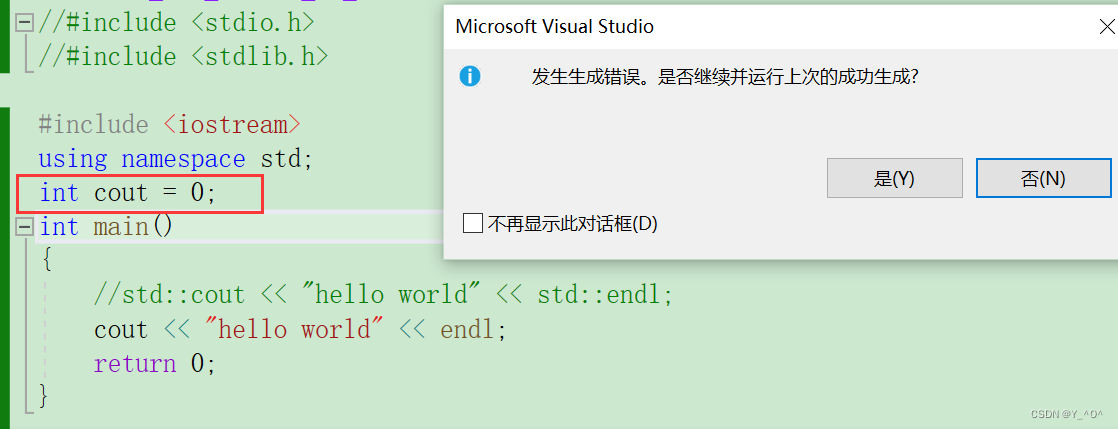The height and width of the screenshot is (429, 1118).
Task: Click the //#include <stdlib.h> comment line
Action: (183, 56)
